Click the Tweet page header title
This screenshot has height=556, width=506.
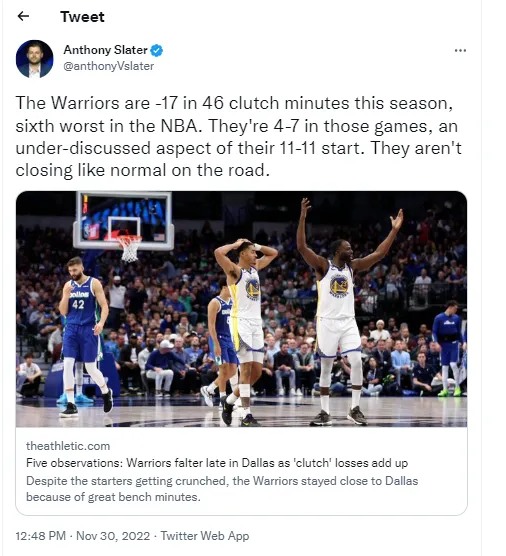pos(82,17)
